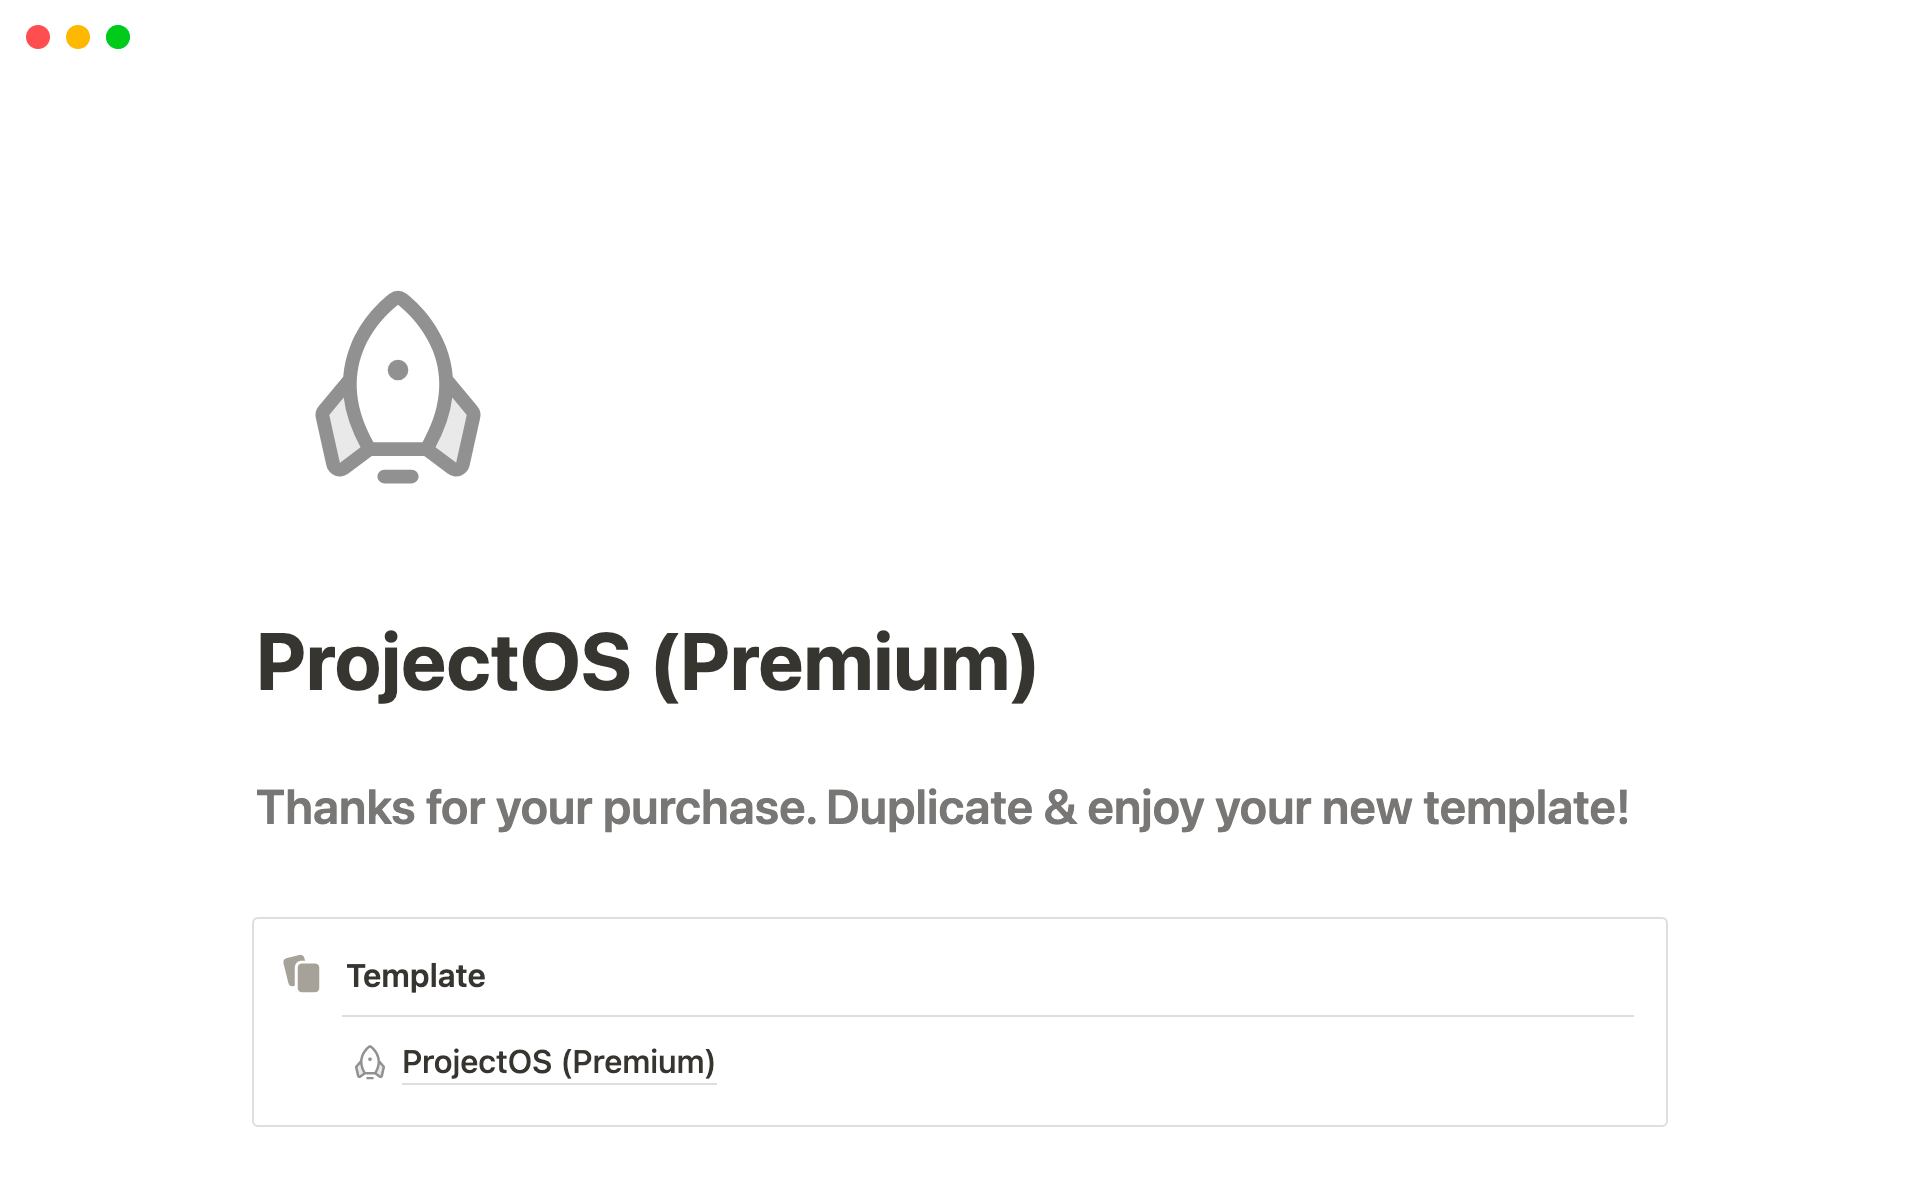The height and width of the screenshot is (1200, 1920).
Task: Click the word 'template!' ending the subtitle
Action: click(x=1526, y=808)
